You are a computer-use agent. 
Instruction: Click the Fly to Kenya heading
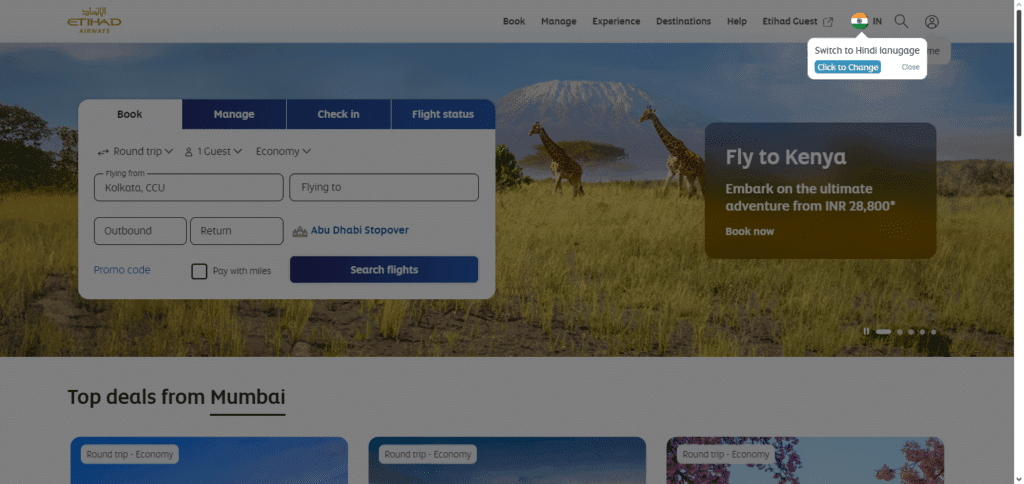coord(786,157)
